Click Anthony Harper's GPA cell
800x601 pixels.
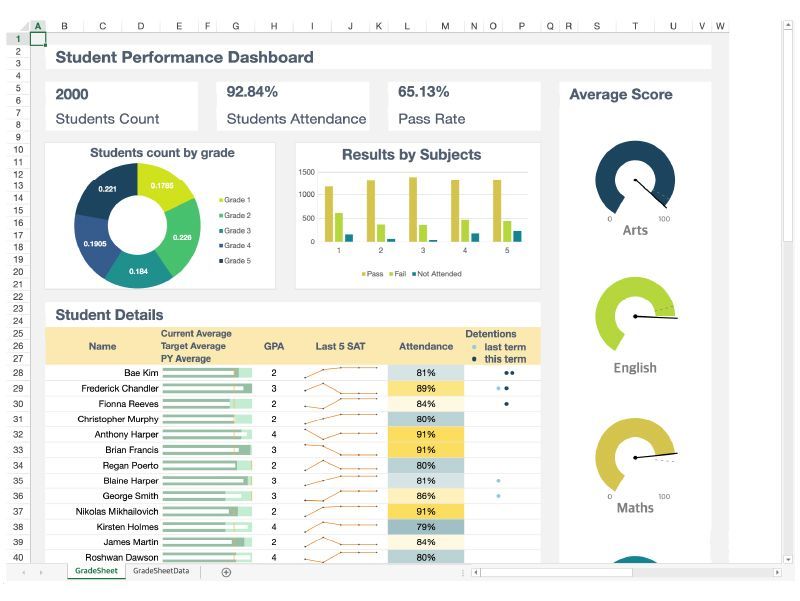274,434
